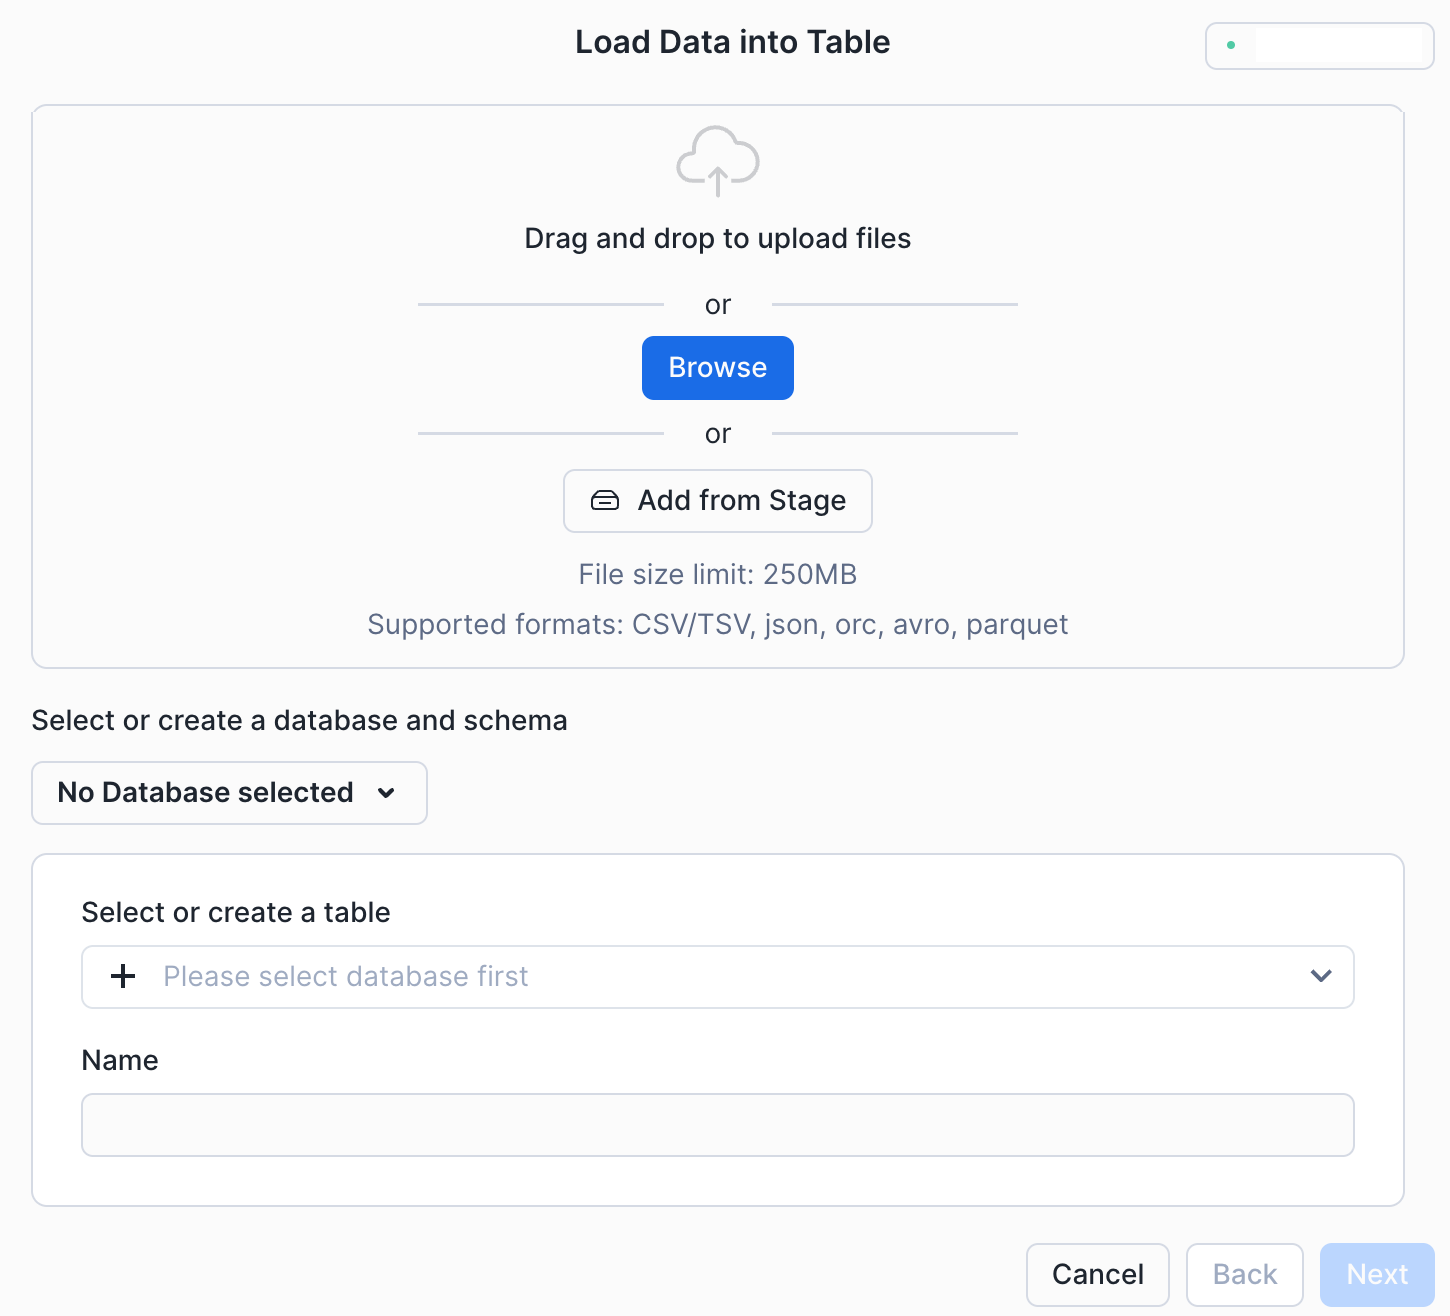The image size is (1450, 1316).
Task: Click the 'Load Data into Table' heading
Action: [732, 42]
